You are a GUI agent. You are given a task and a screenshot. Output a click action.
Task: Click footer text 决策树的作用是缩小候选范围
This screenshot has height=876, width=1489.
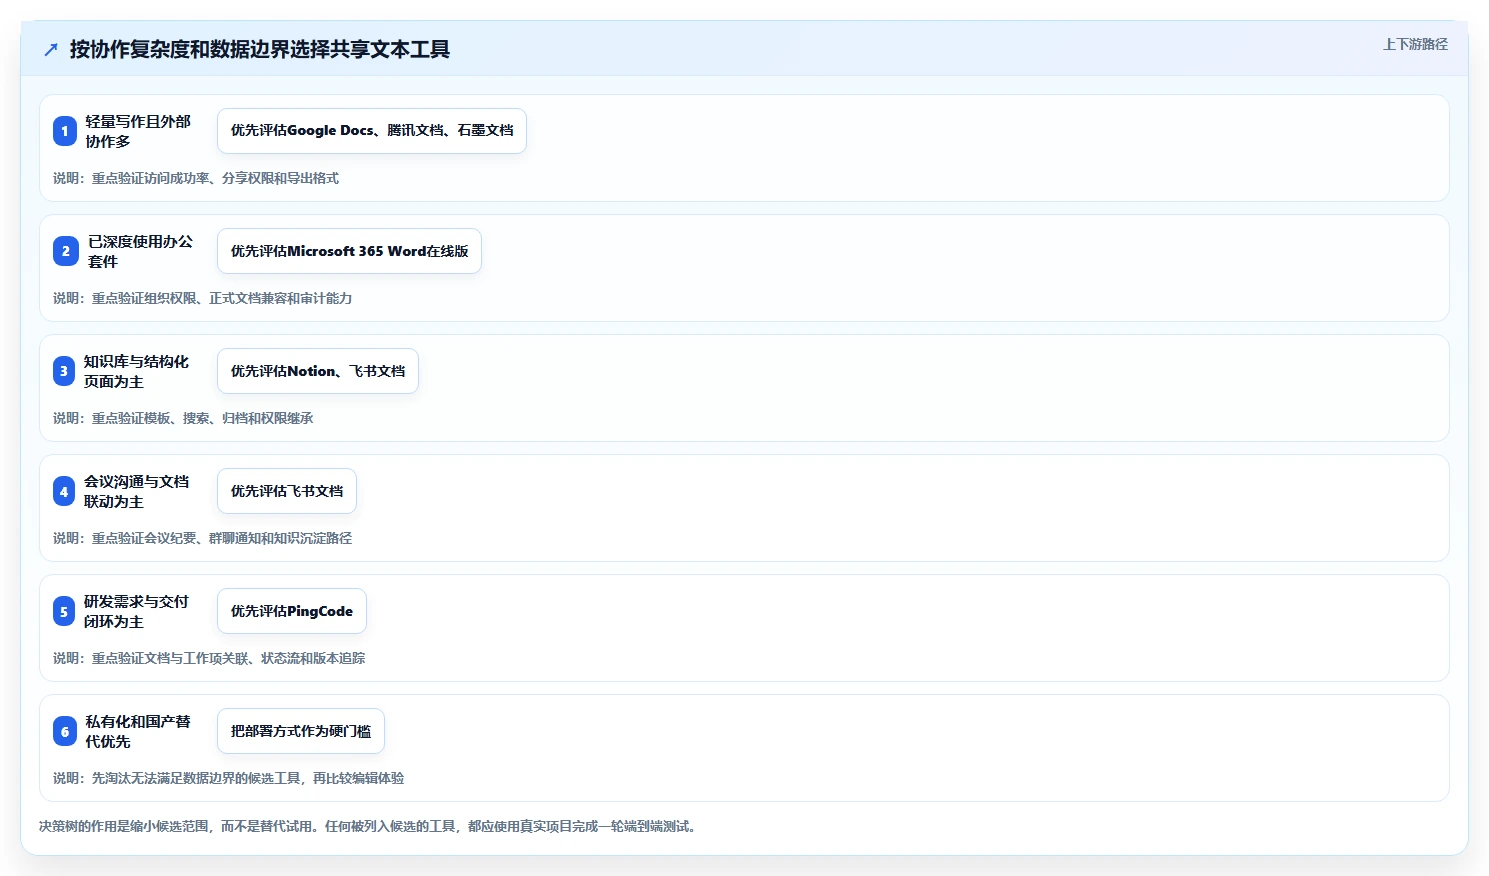pyautogui.click(x=124, y=826)
